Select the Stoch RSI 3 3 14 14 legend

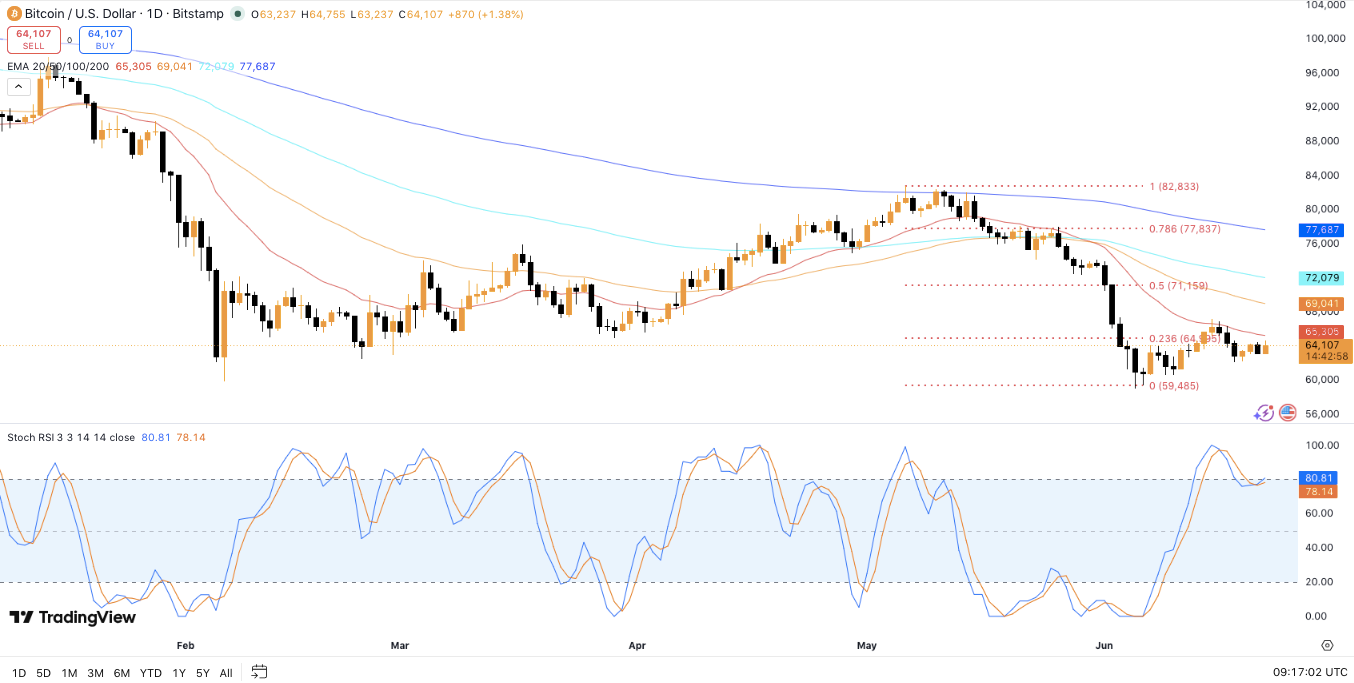tap(71, 437)
